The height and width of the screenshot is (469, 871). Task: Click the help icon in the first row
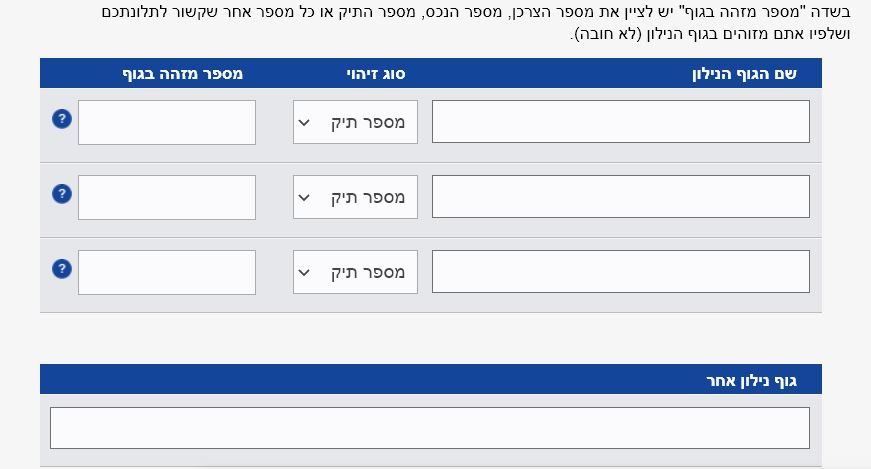click(x=61, y=119)
